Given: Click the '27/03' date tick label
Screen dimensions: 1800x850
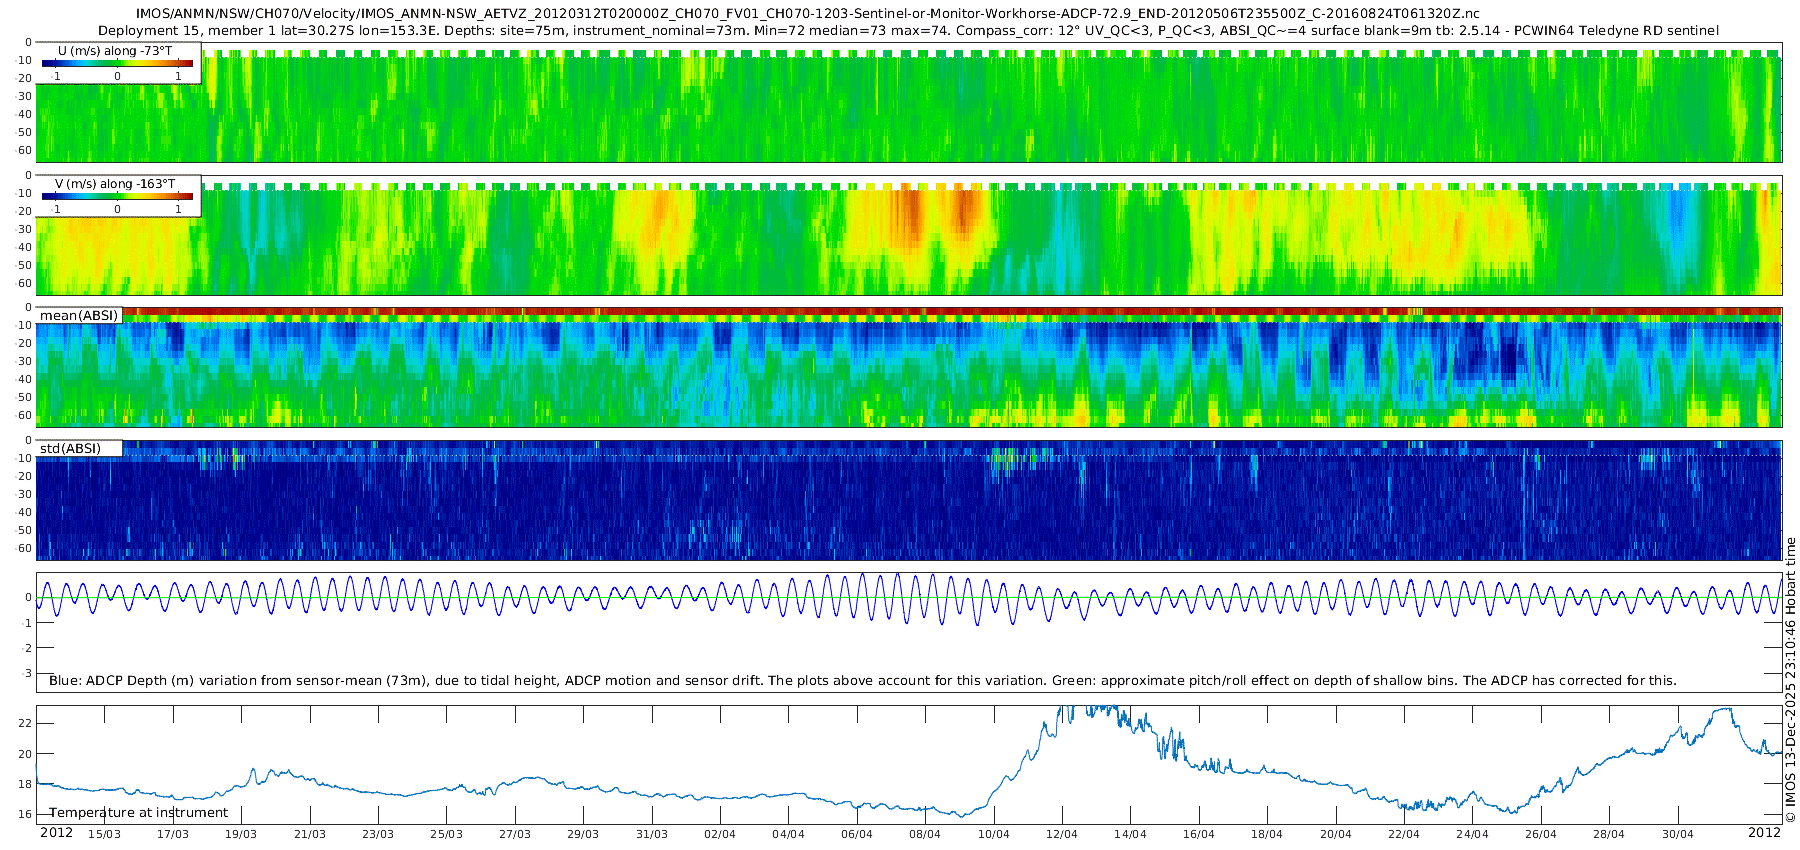Looking at the screenshot, I should (x=515, y=834).
